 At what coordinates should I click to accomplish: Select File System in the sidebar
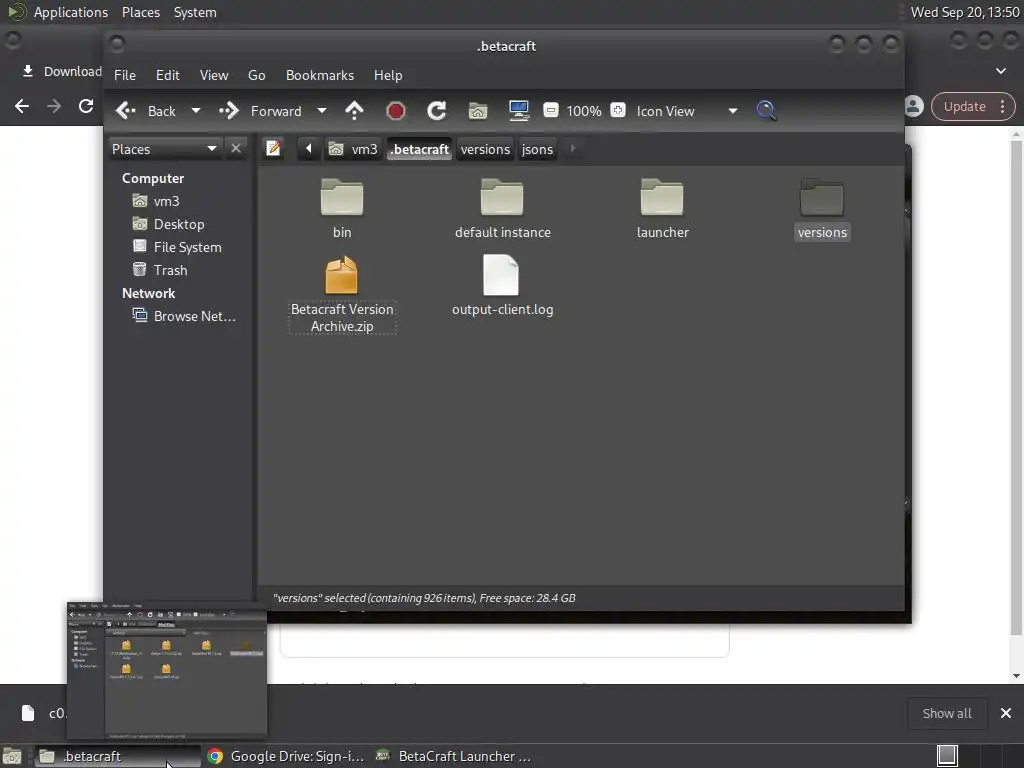pyautogui.click(x=178, y=247)
